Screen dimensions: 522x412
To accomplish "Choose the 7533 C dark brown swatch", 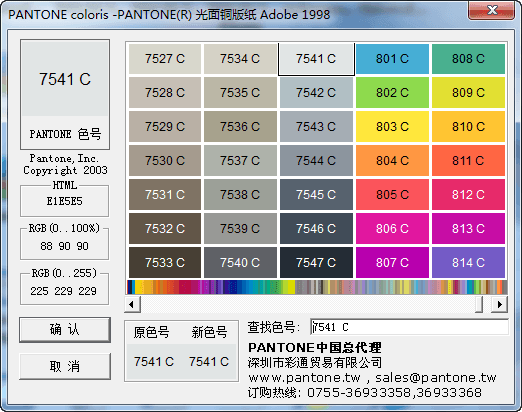I will coord(165,263).
